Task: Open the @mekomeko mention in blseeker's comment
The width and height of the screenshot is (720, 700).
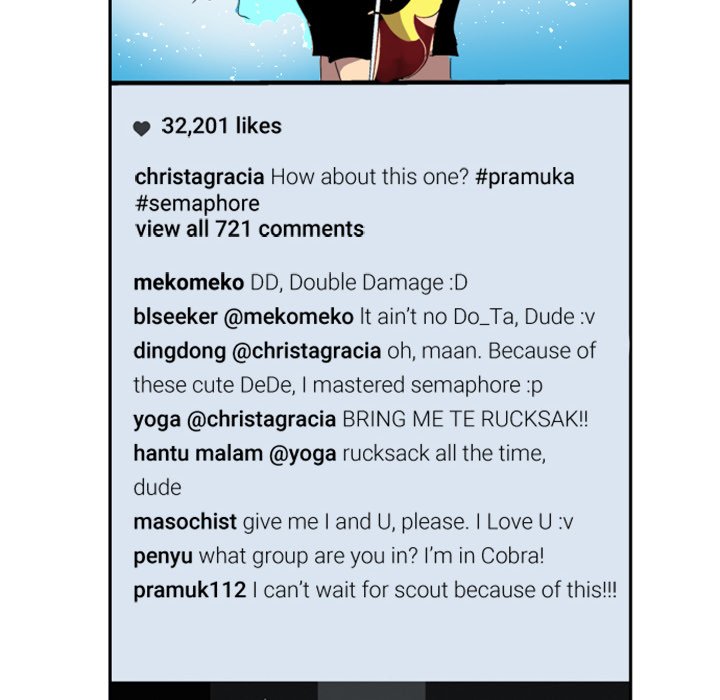Action: pyautogui.click(x=288, y=316)
